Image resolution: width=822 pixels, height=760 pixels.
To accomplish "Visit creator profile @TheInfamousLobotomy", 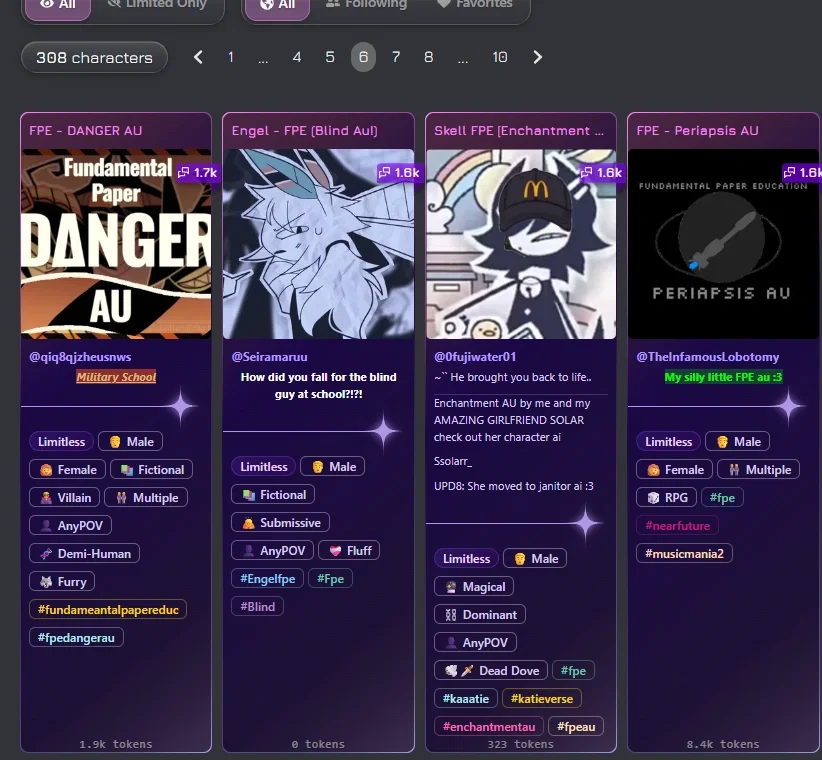I will point(708,357).
